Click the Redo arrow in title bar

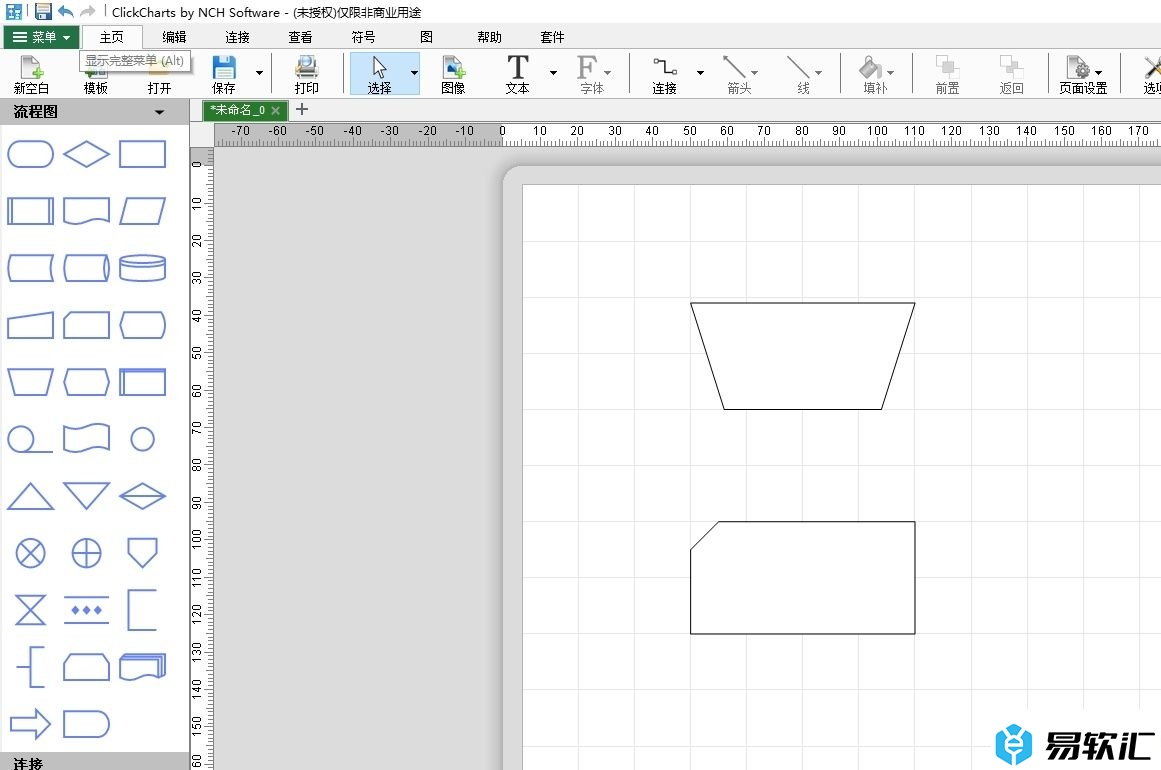[x=87, y=11]
